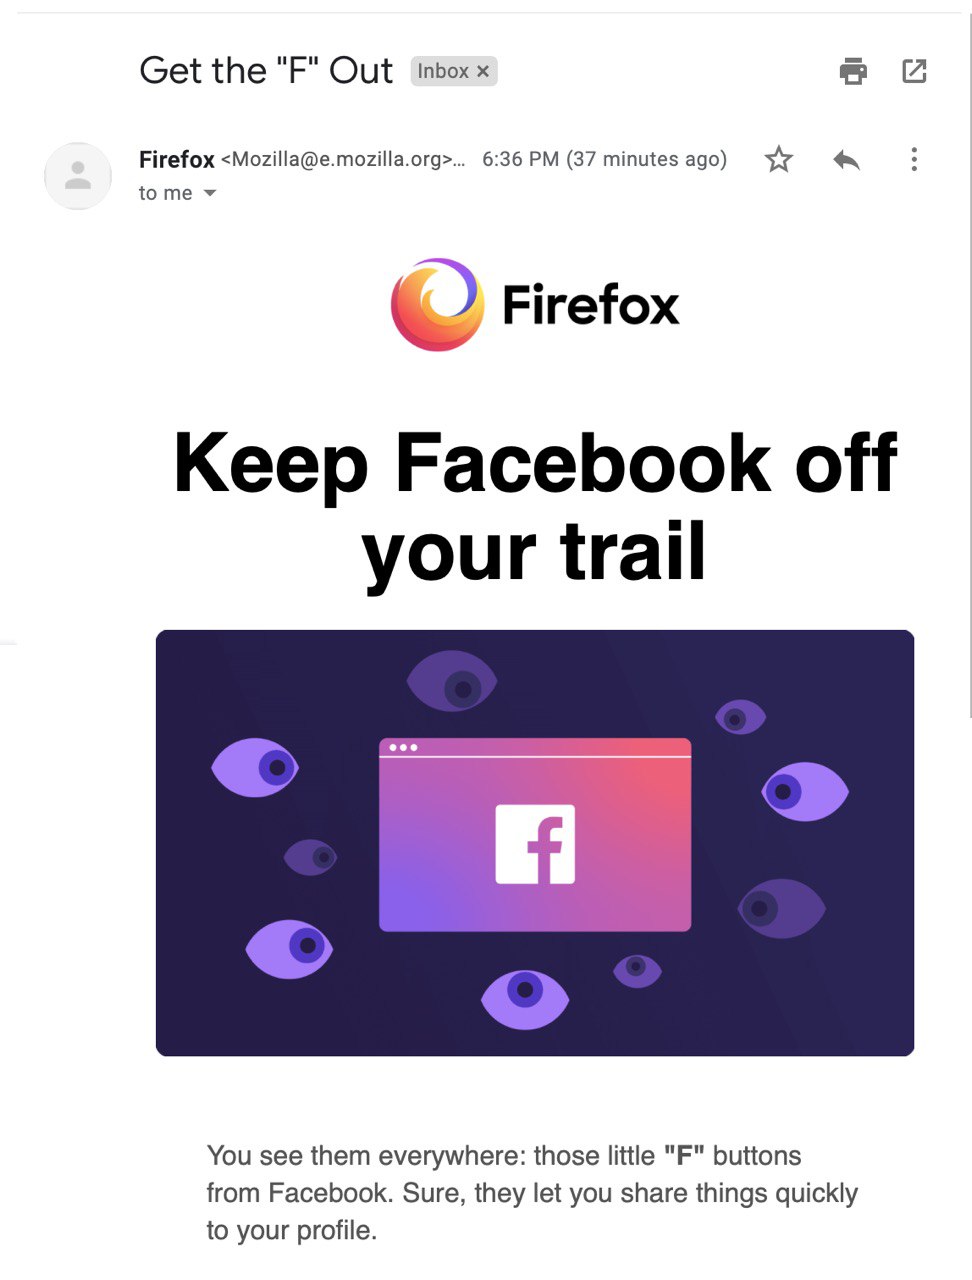972x1280 pixels.
Task: Click the paragraph about little "F" buttons
Action: tap(532, 1193)
